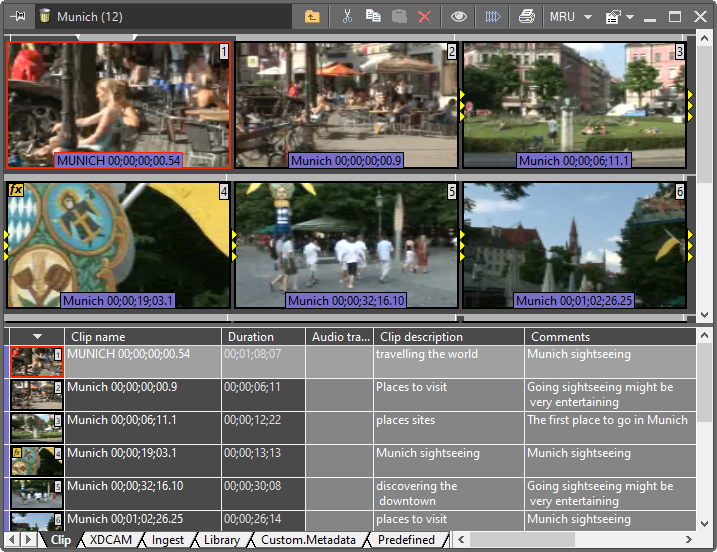This screenshot has width=717, height=552.
Task: Toggle the eye preview icon
Action: coord(458,16)
